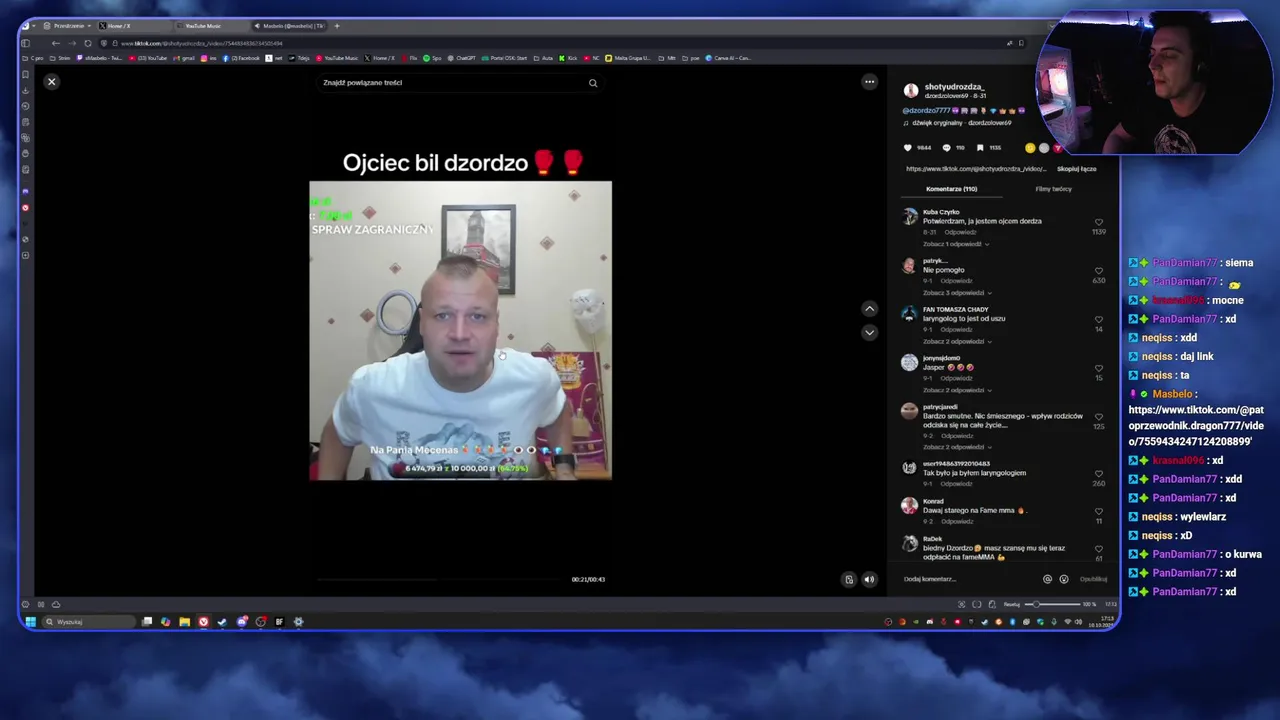Open YouTube Music bookmark in bookmarks bar
The image size is (1280, 720).
pyautogui.click(x=337, y=58)
